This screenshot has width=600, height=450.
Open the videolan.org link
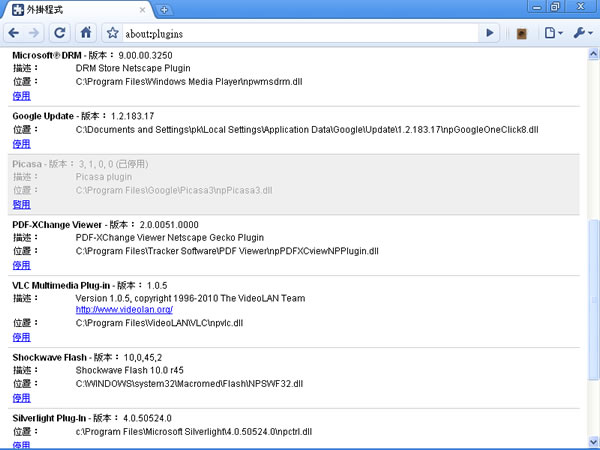(124, 310)
